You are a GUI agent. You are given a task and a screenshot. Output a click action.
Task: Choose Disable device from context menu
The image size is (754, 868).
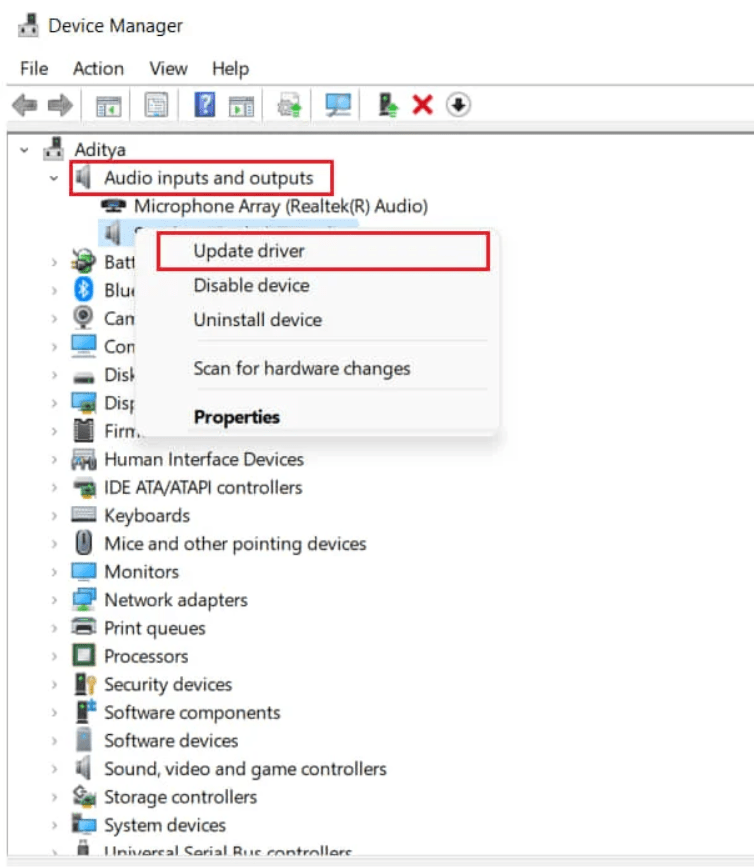tap(323, 286)
